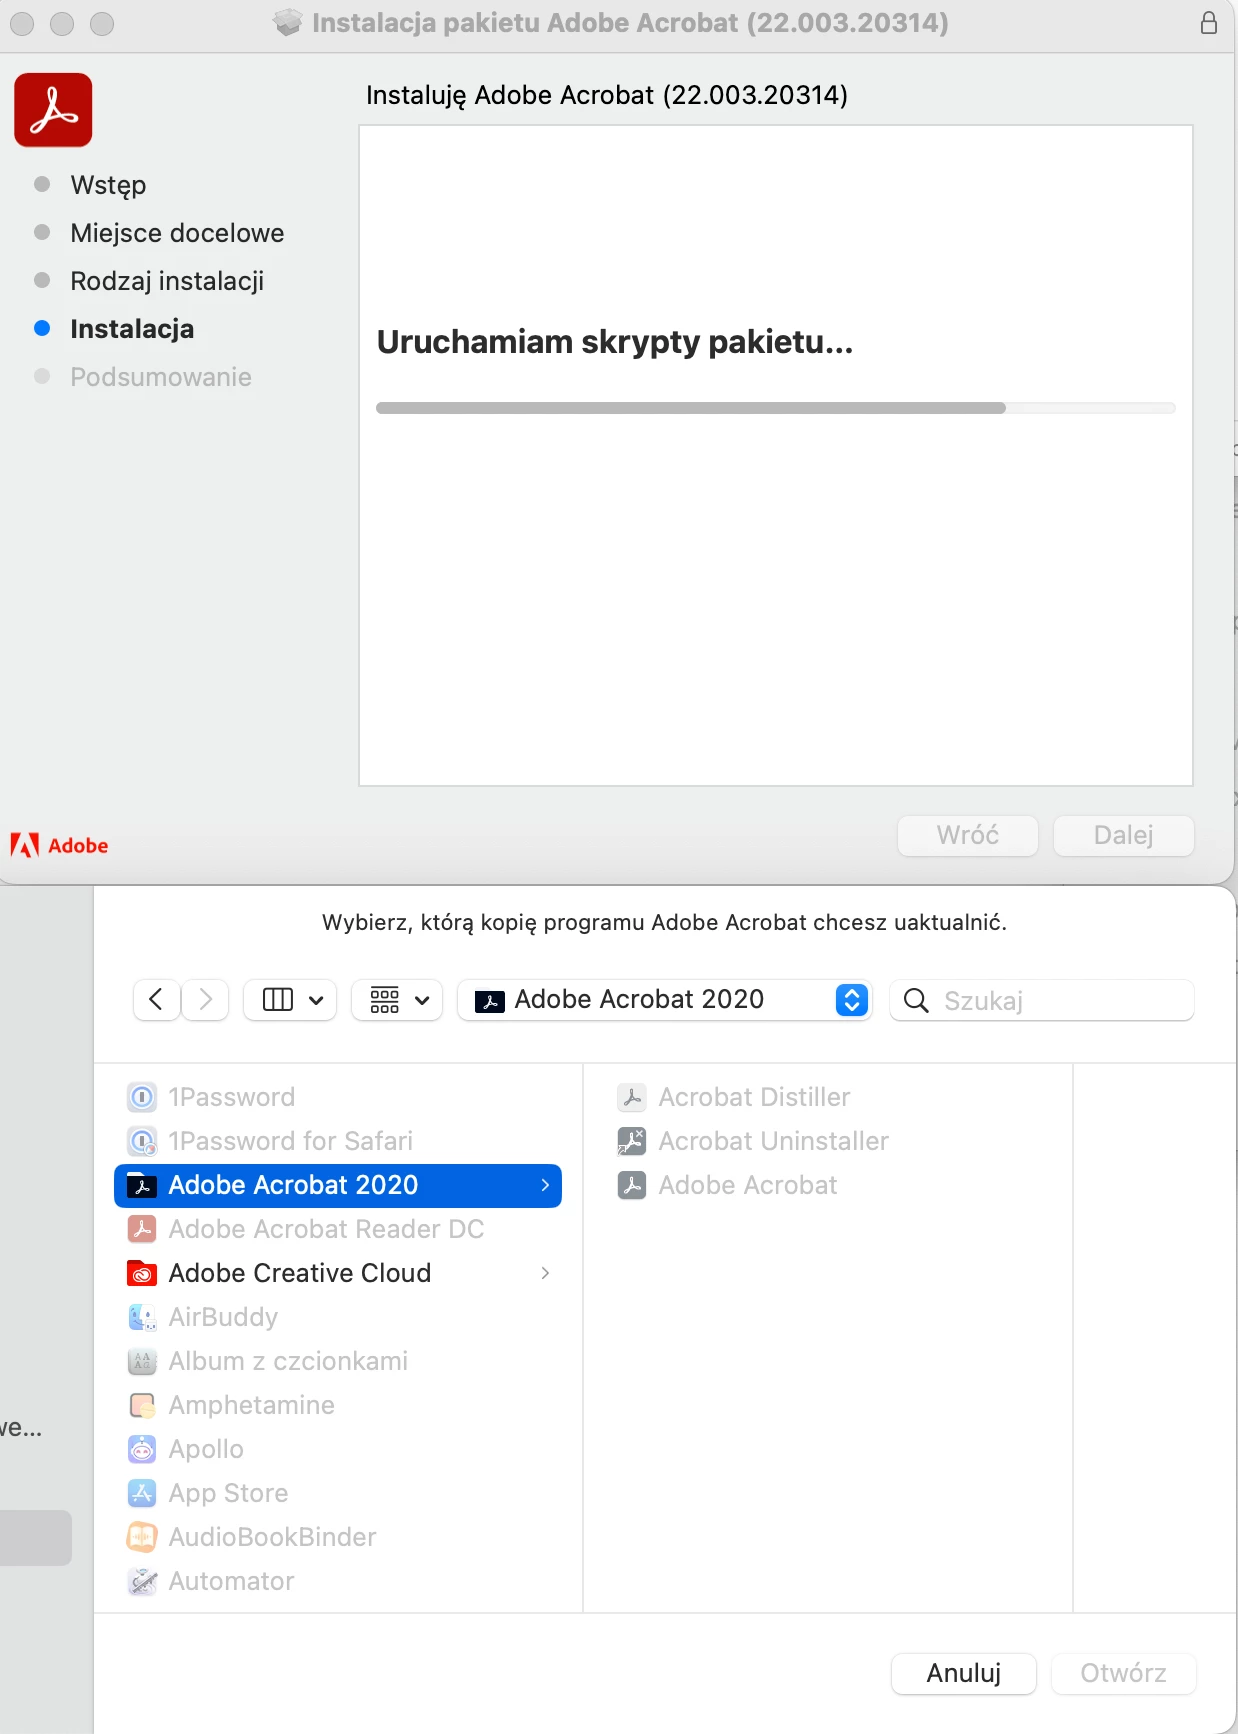Click the Adobe Acrobat app icon in second column
The height and width of the screenshot is (1734, 1238).
[x=632, y=1185]
